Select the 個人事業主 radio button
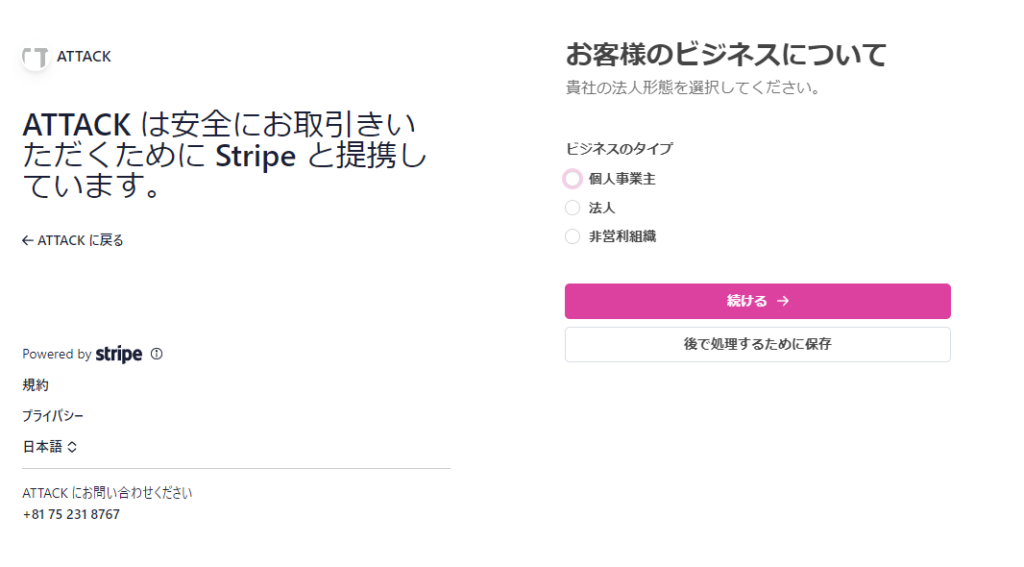 (572, 179)
